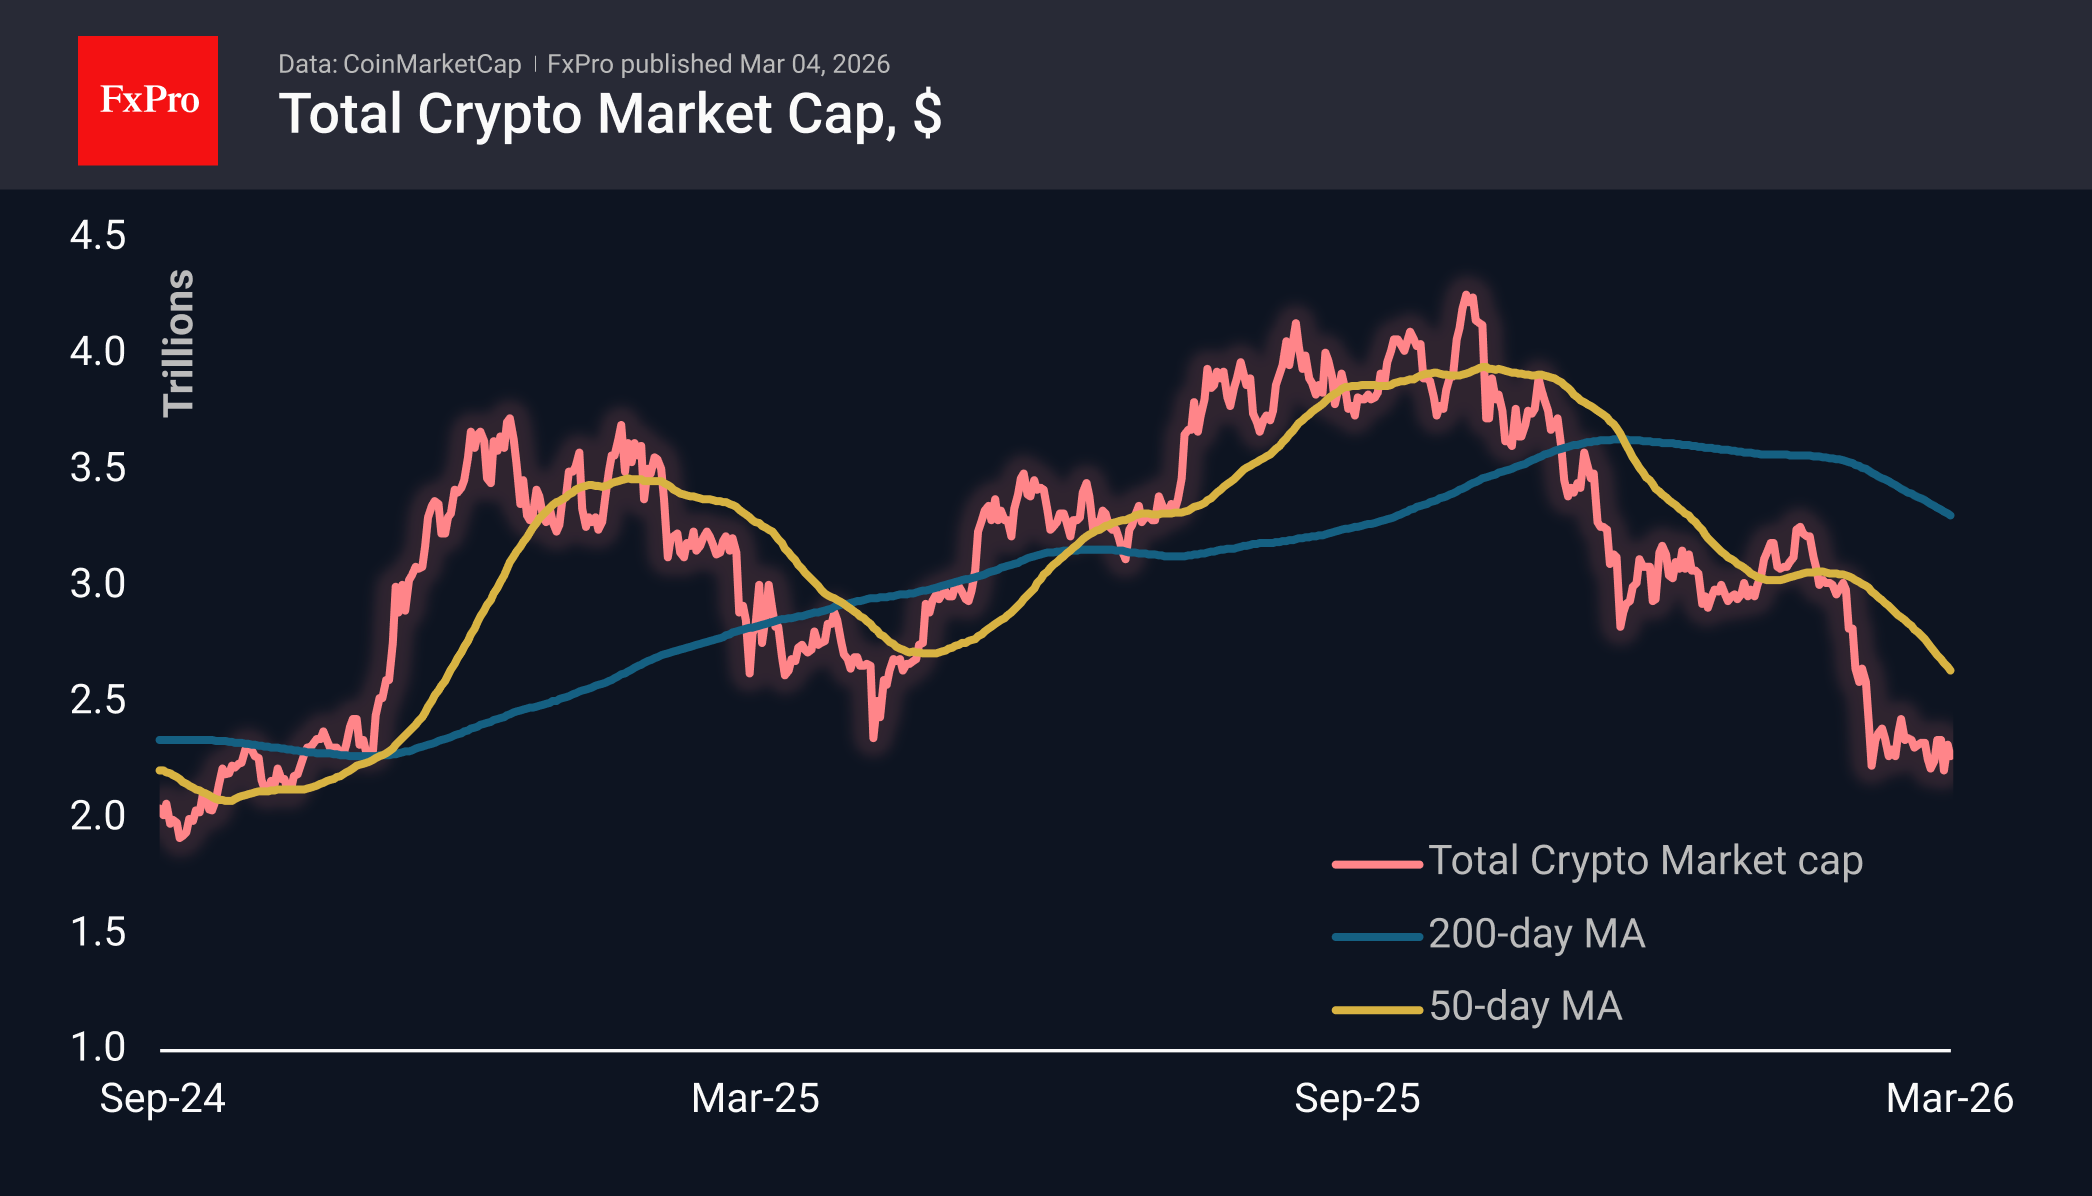Click the 3.0 y-axis tick label
Viewport: 2092px width, 1196px height.
pos(98,584)
